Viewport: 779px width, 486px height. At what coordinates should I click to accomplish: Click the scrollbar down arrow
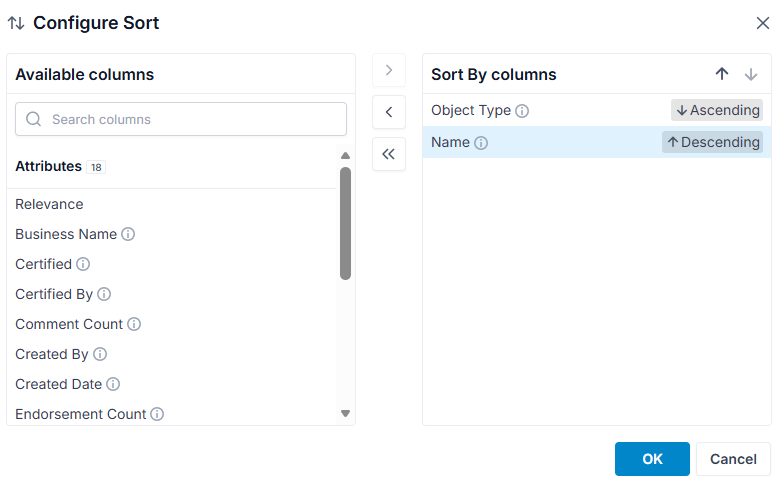point(346,413)
